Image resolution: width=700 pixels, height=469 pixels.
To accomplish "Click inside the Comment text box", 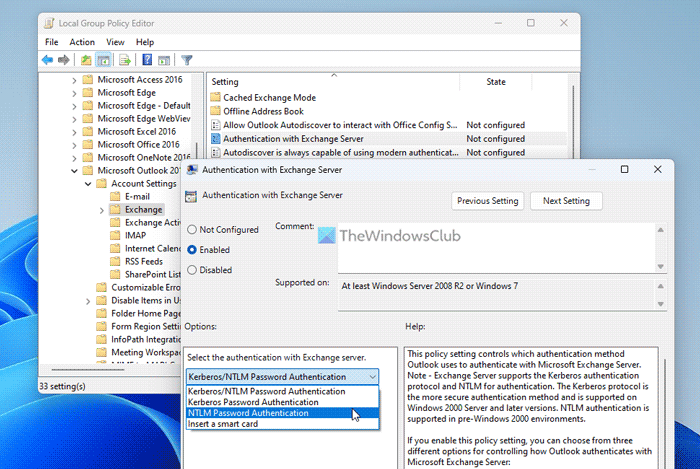I will pos(496,248).
